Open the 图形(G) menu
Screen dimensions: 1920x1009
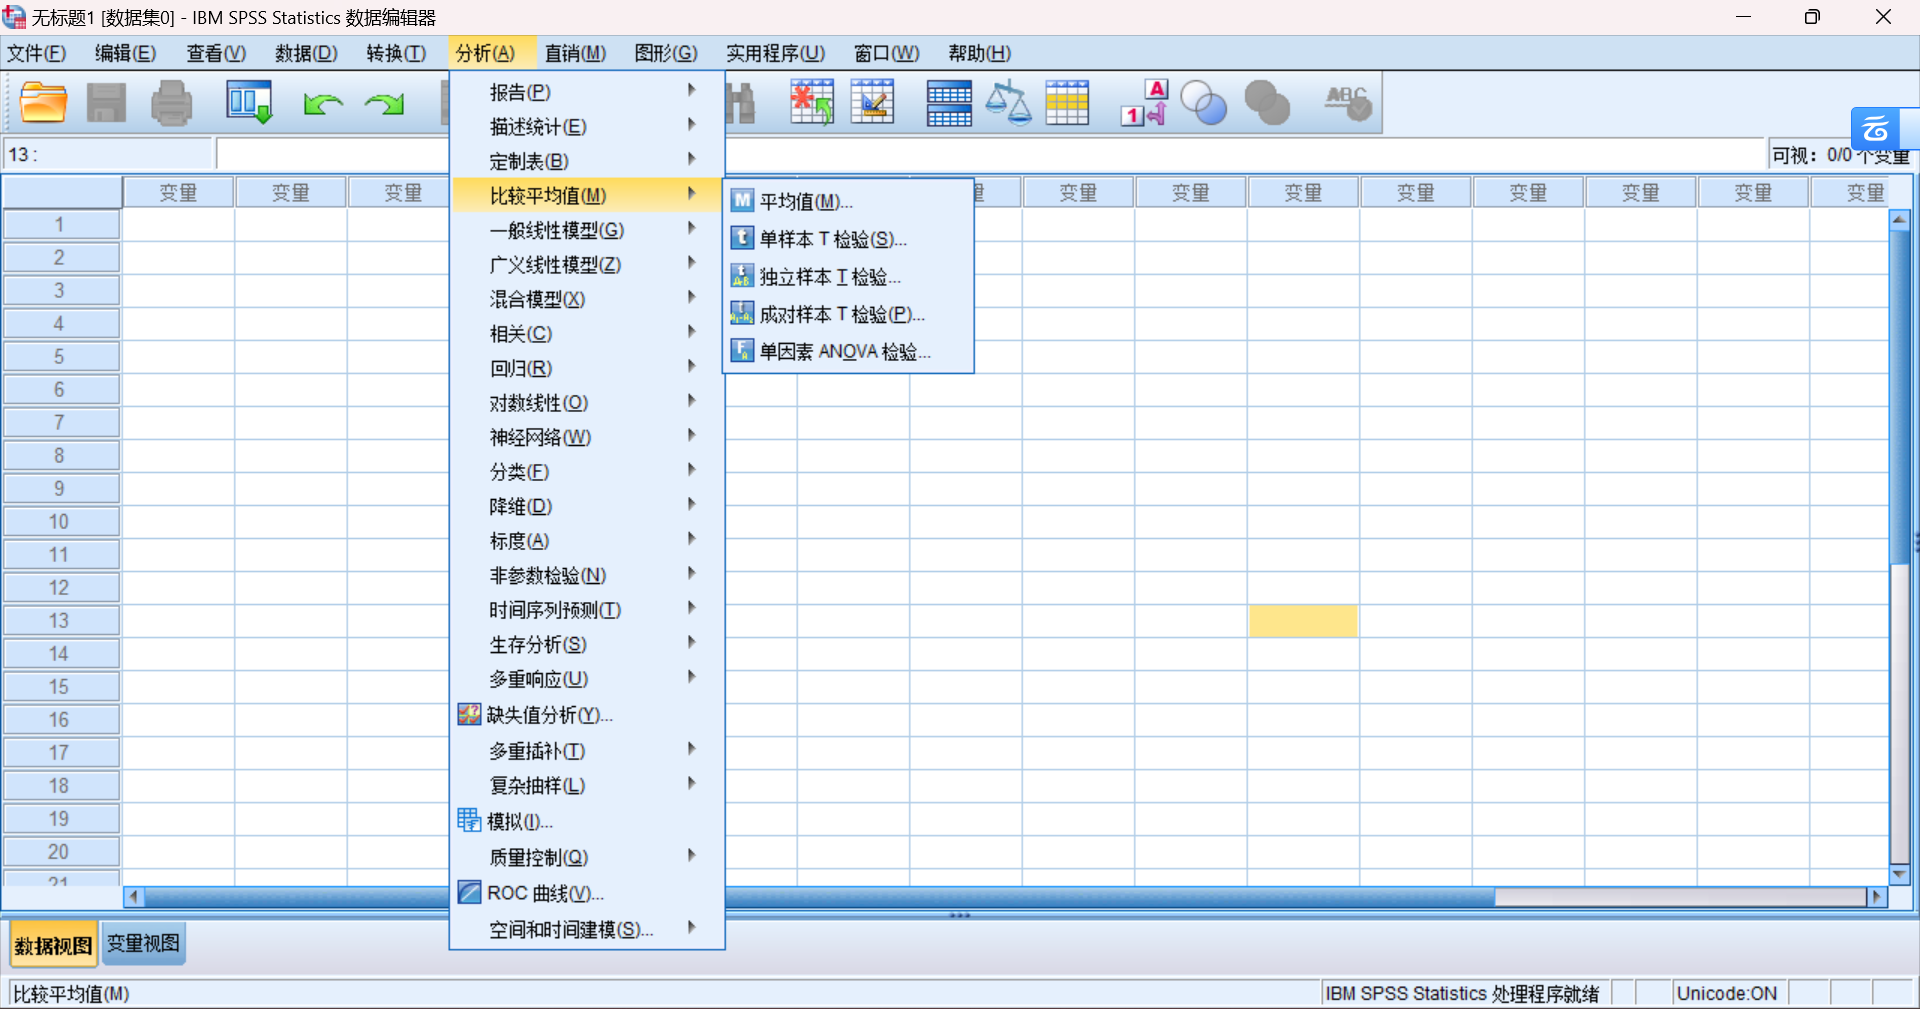(x=666, y=53)
